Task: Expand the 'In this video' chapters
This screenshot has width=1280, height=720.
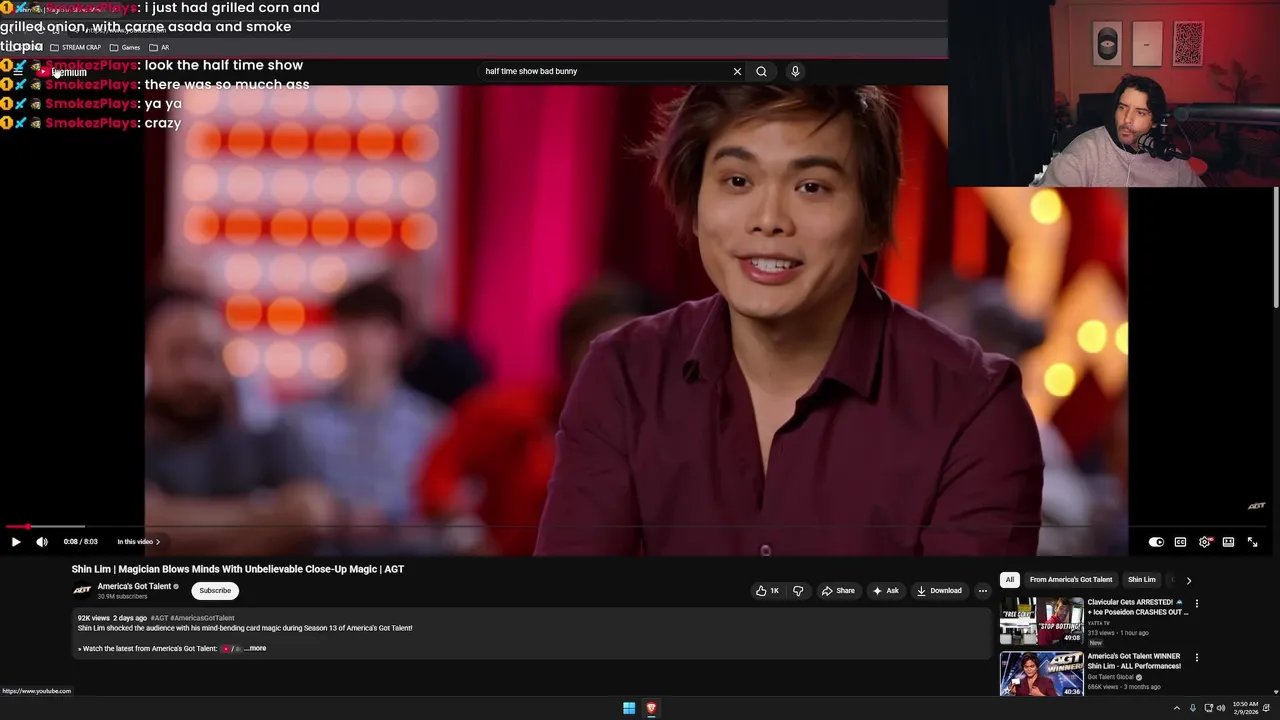Action: (138, 542)
